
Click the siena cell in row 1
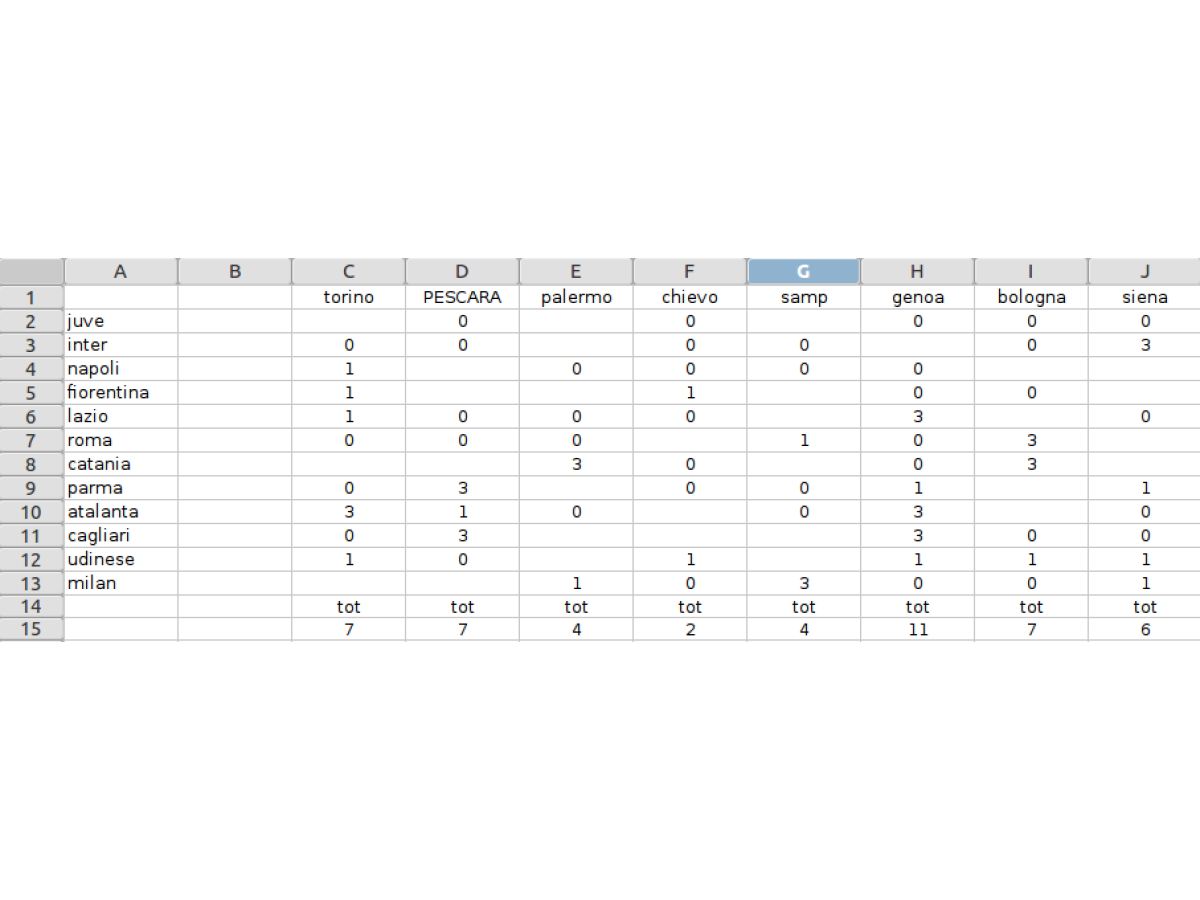(1144, 297)
